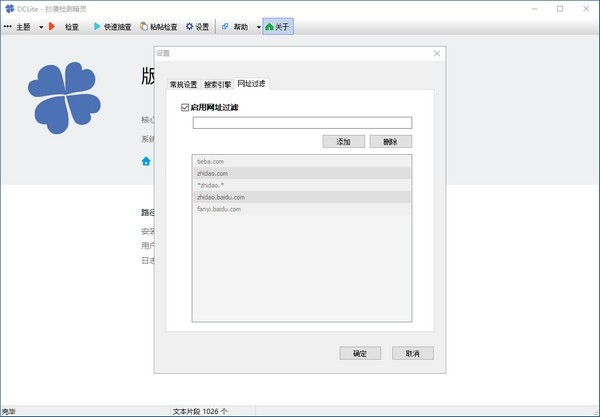Uncheck the 启用网址过滤 checkbox

pyautogui.click(x=185, y=107)
